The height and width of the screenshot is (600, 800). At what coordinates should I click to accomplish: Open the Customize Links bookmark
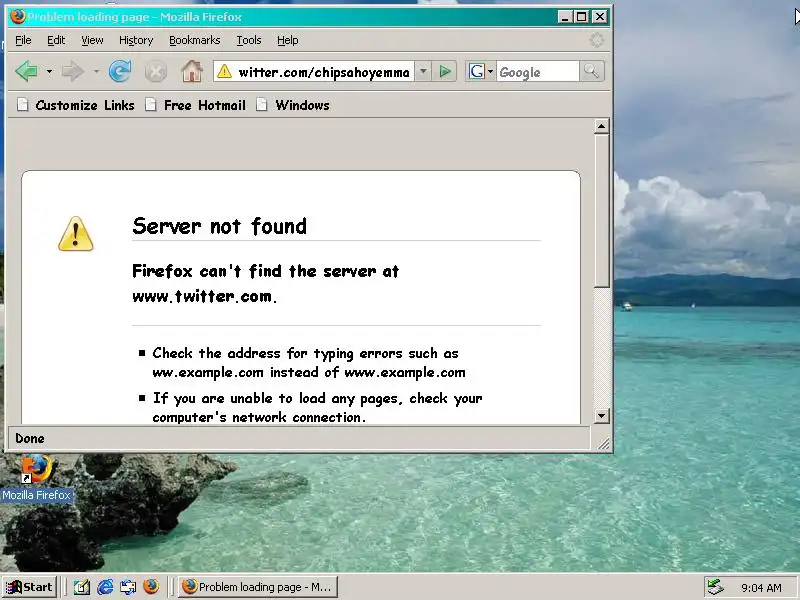point(76,105)
